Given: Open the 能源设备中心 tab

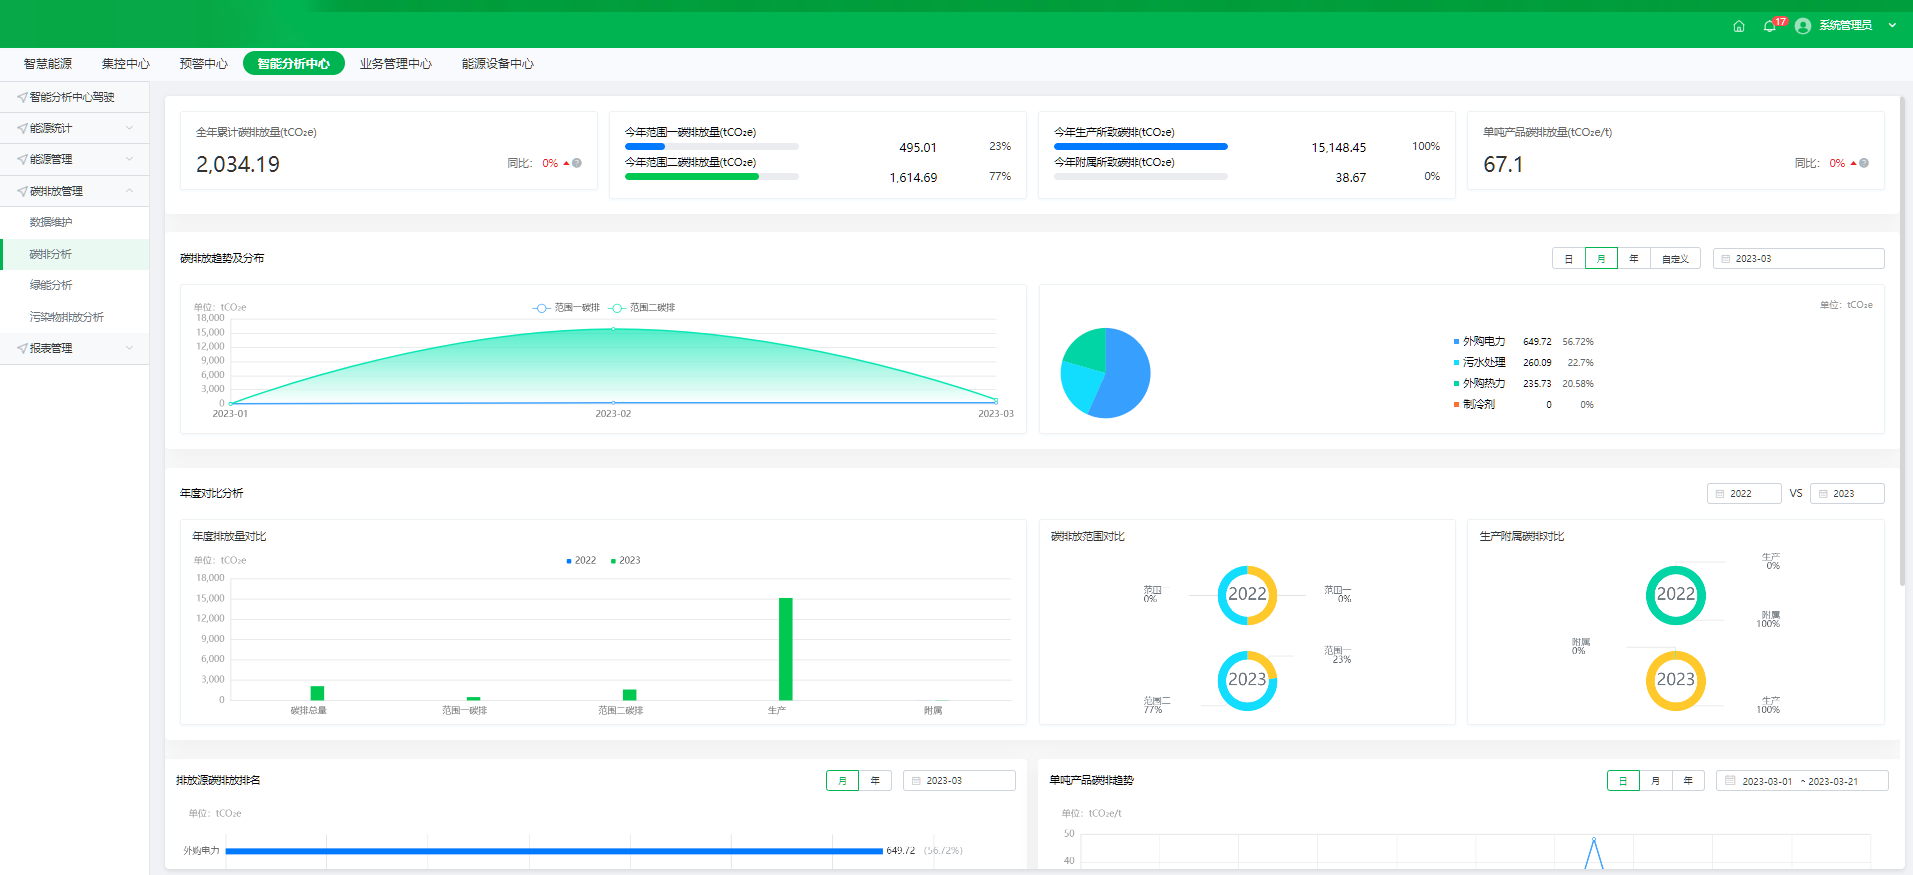Looking at the screenshot, I should point(497,64).
